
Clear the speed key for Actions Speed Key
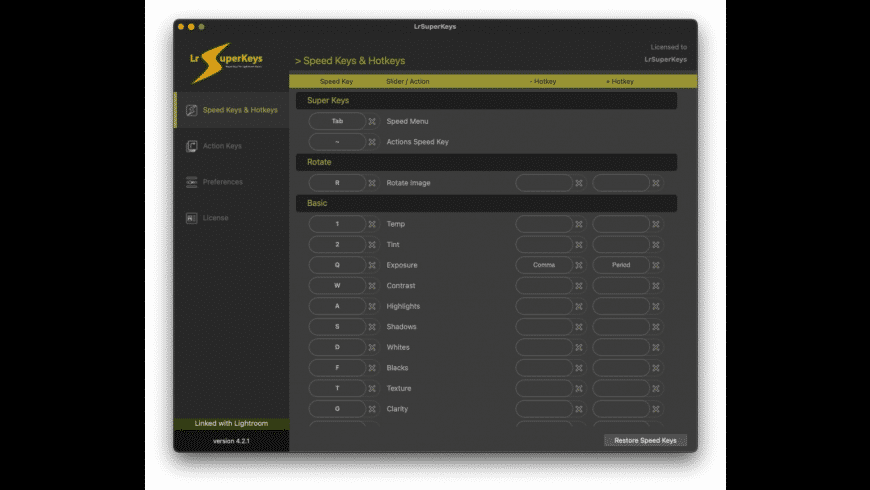tap(372, 142)
